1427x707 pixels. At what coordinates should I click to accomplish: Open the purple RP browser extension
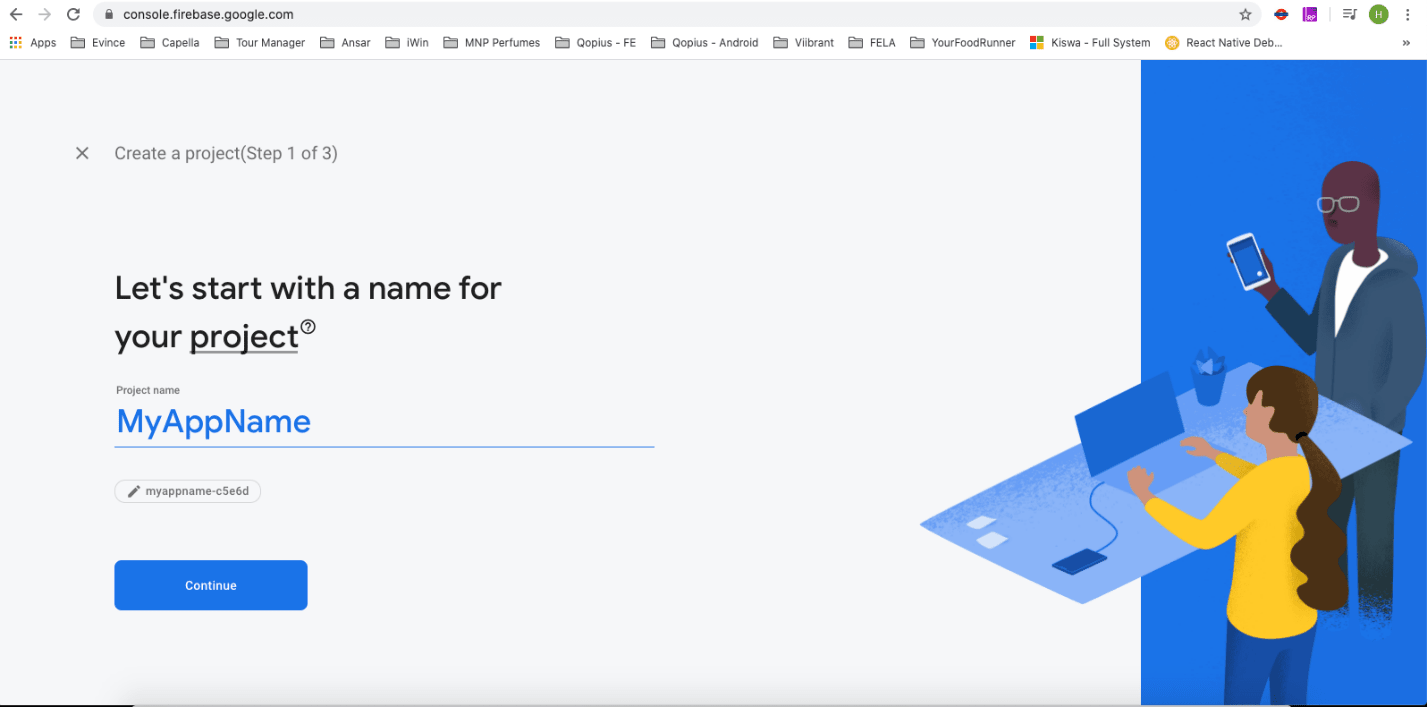pos(1310,14)
